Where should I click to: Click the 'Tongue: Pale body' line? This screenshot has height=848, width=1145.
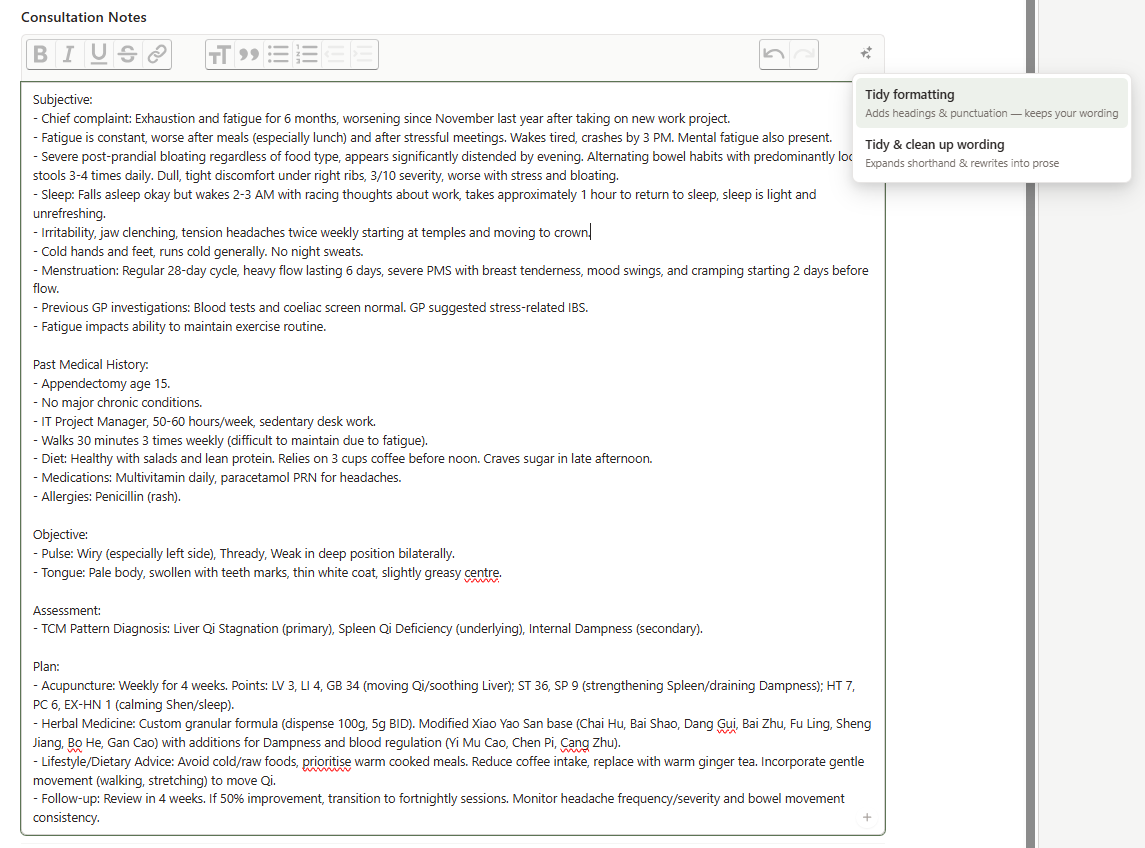click(267, 573)
